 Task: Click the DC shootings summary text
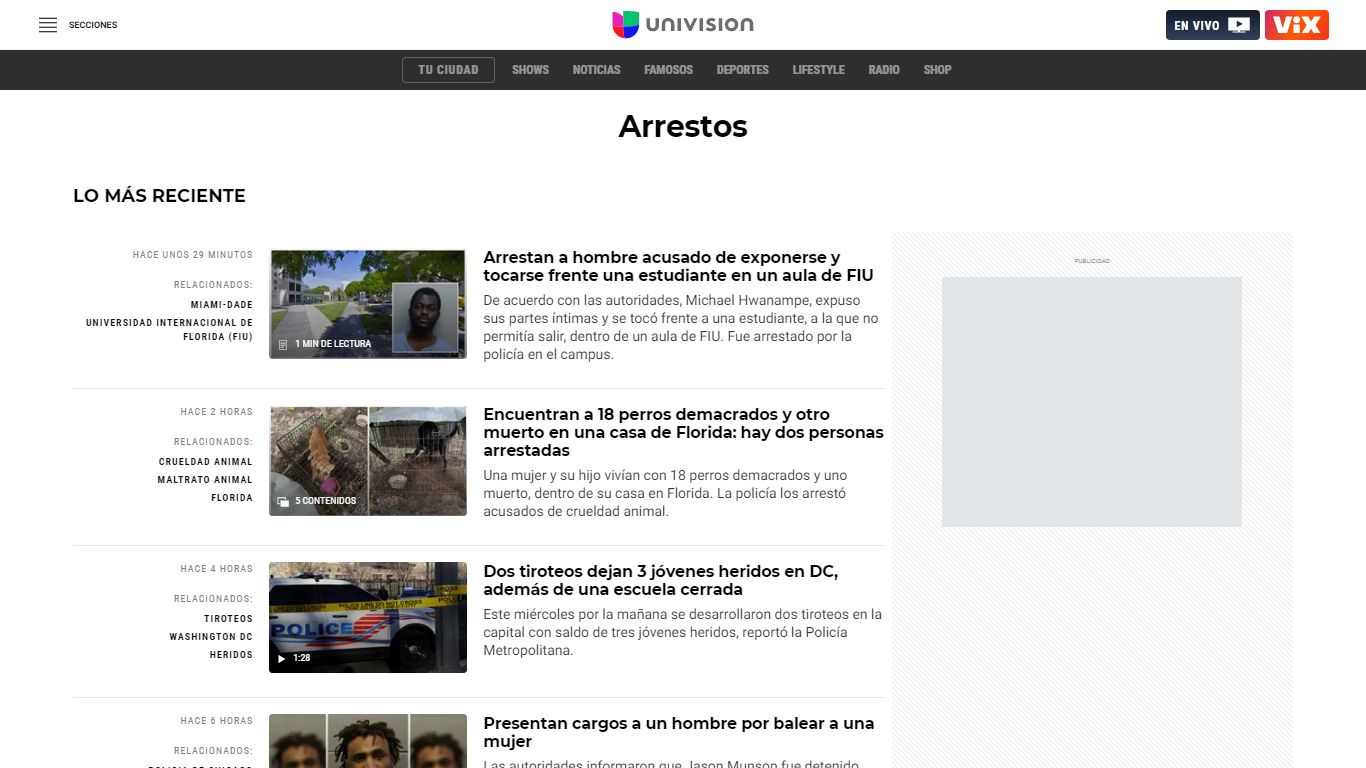tap(682, 632)
